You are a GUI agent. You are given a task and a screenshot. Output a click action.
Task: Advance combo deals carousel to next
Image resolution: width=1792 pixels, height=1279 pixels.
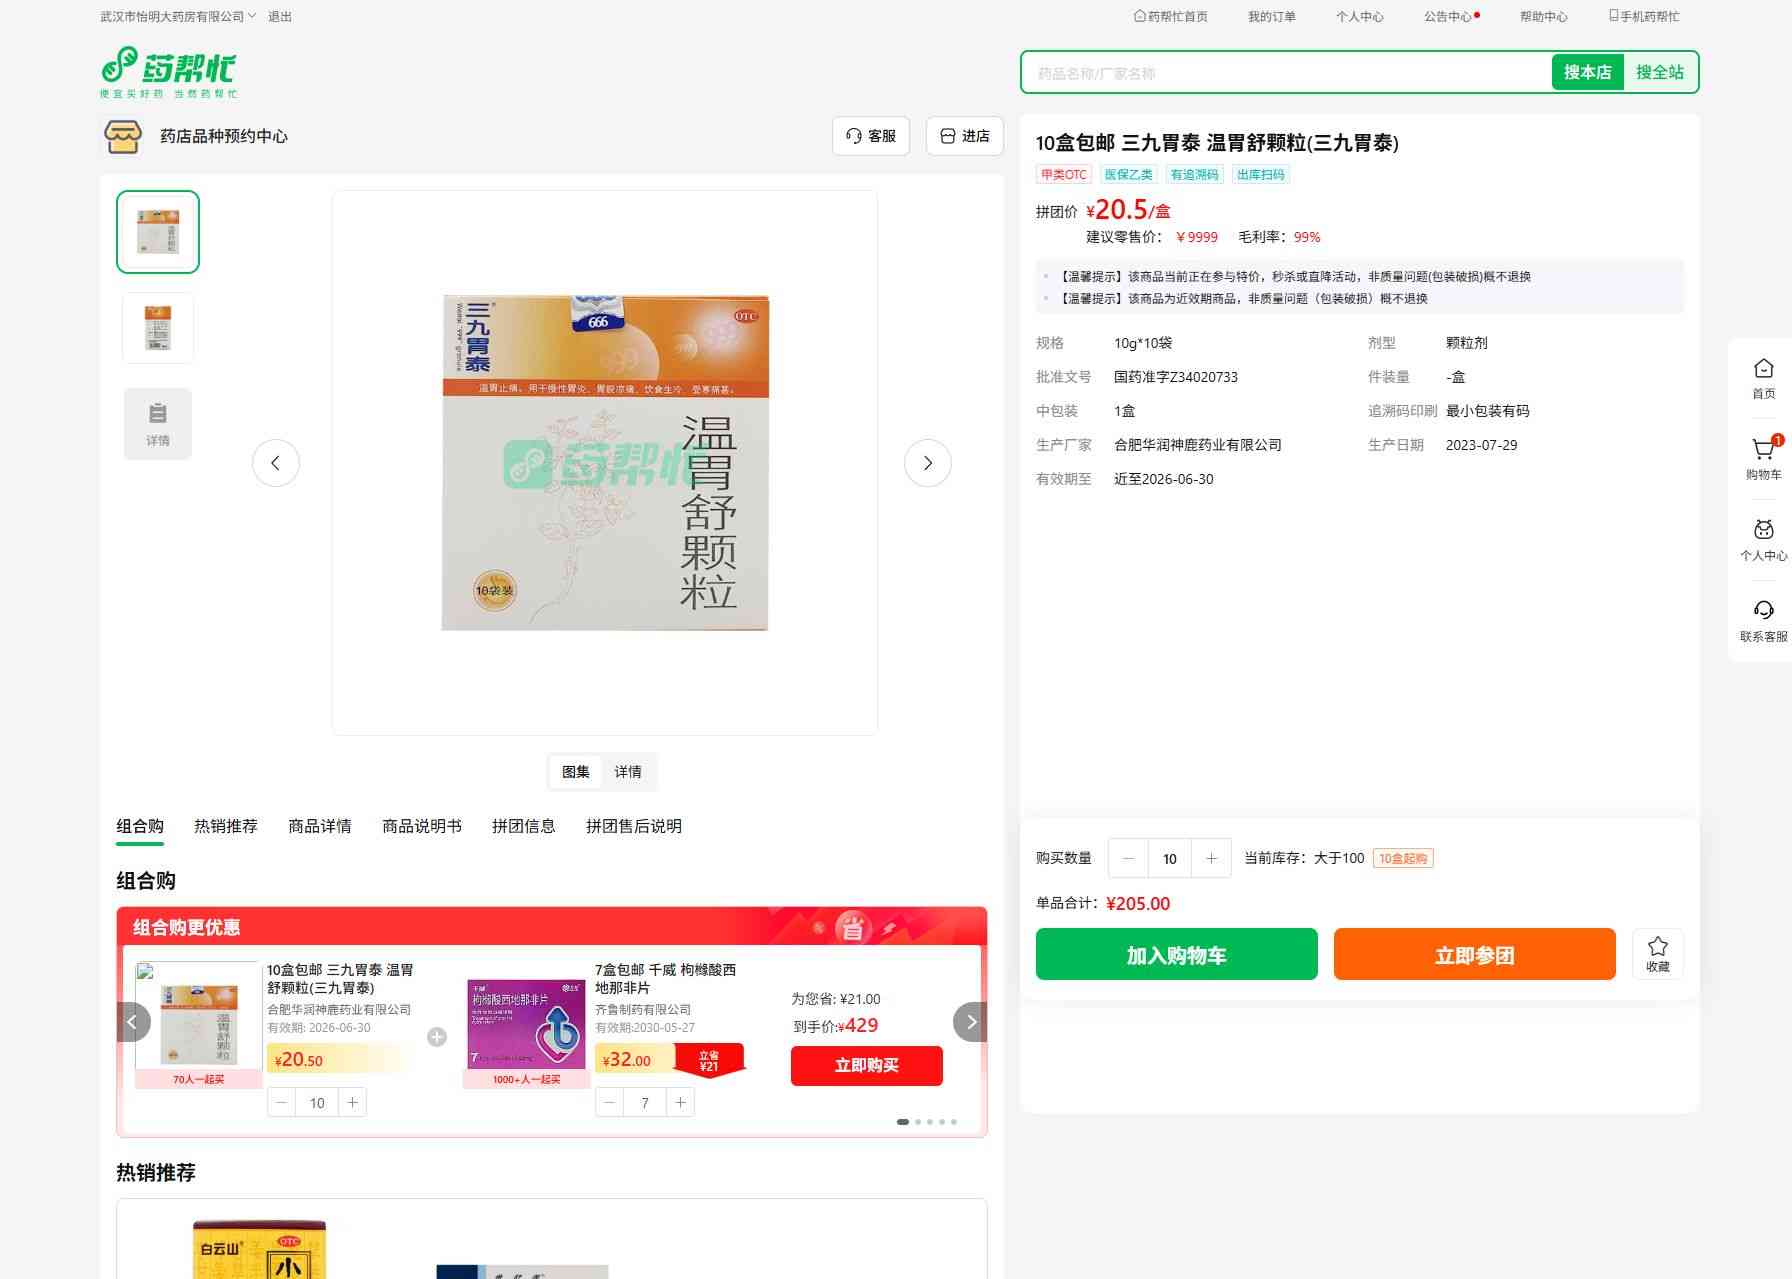click(x=970, y=1022)
